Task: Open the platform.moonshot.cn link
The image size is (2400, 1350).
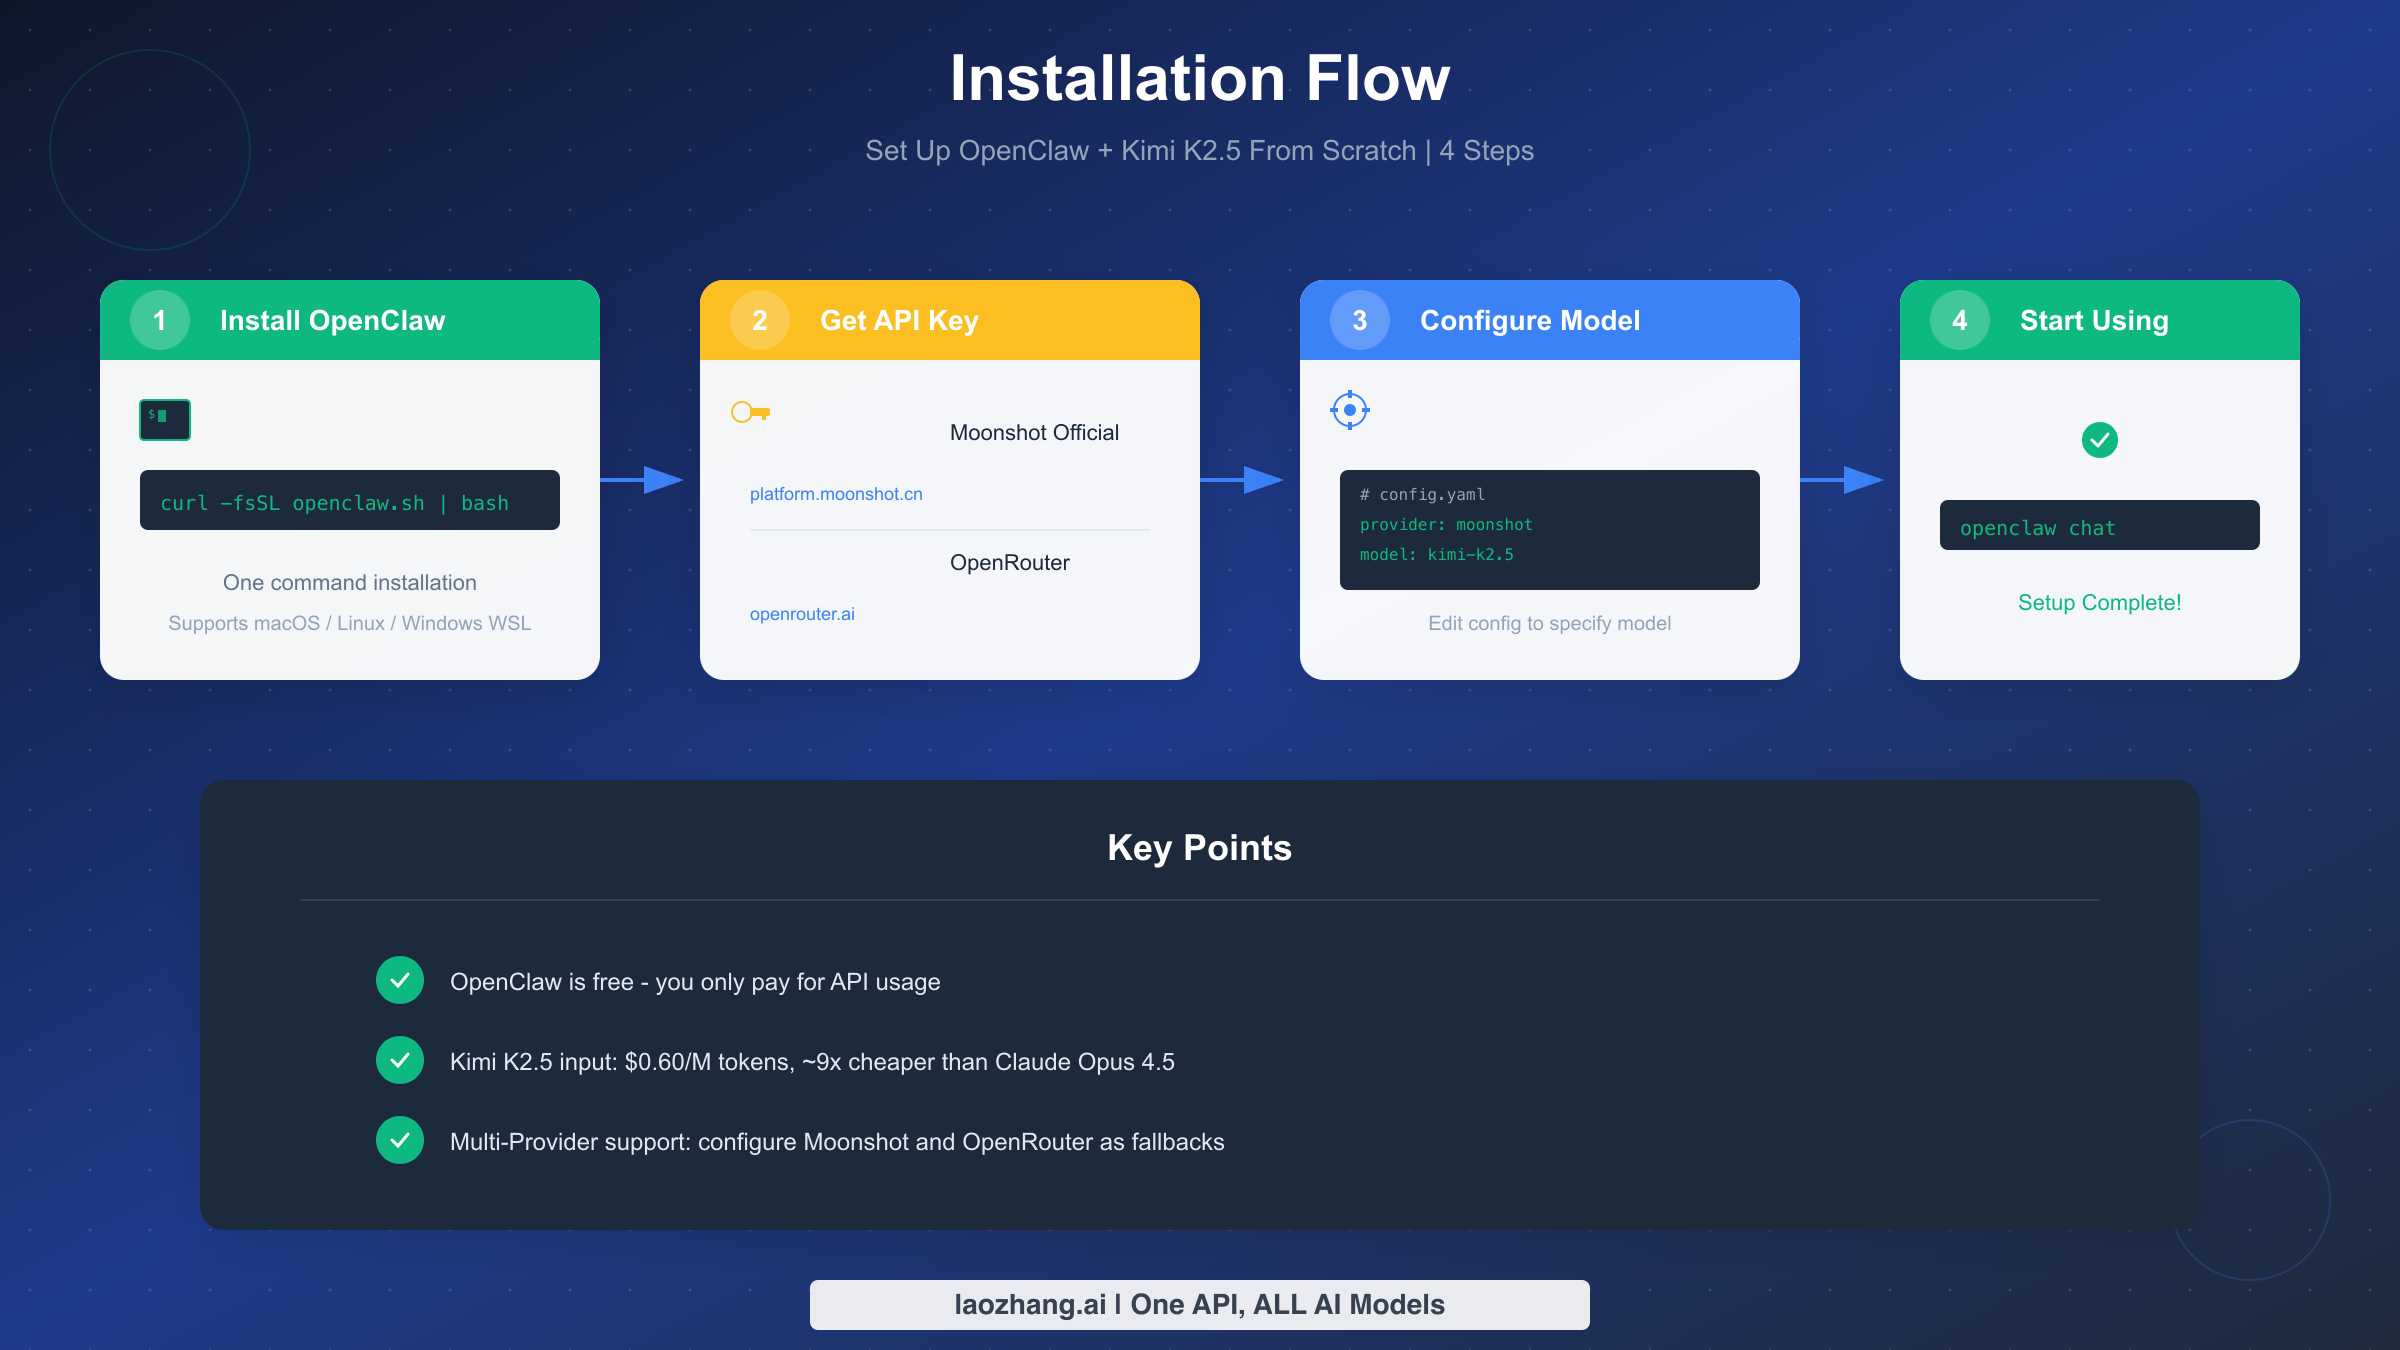Action: (x=836, y=493)
